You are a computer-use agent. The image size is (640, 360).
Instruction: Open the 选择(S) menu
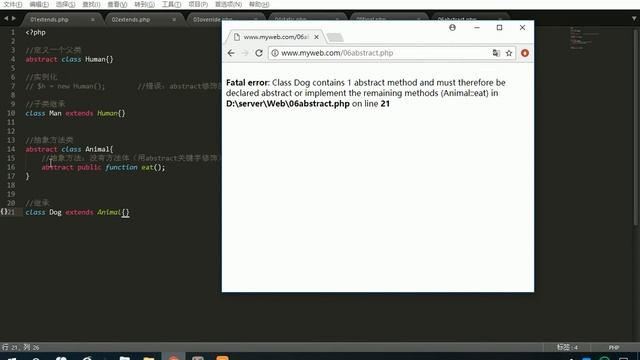65,4
